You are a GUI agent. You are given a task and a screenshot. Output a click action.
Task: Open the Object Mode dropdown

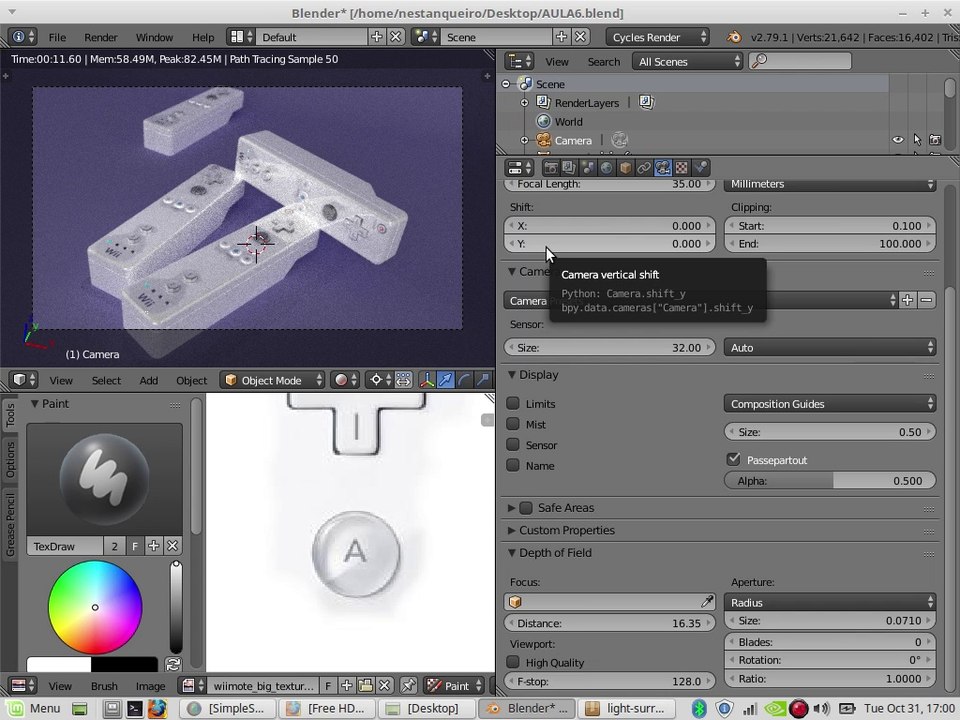tap(272, 380)
